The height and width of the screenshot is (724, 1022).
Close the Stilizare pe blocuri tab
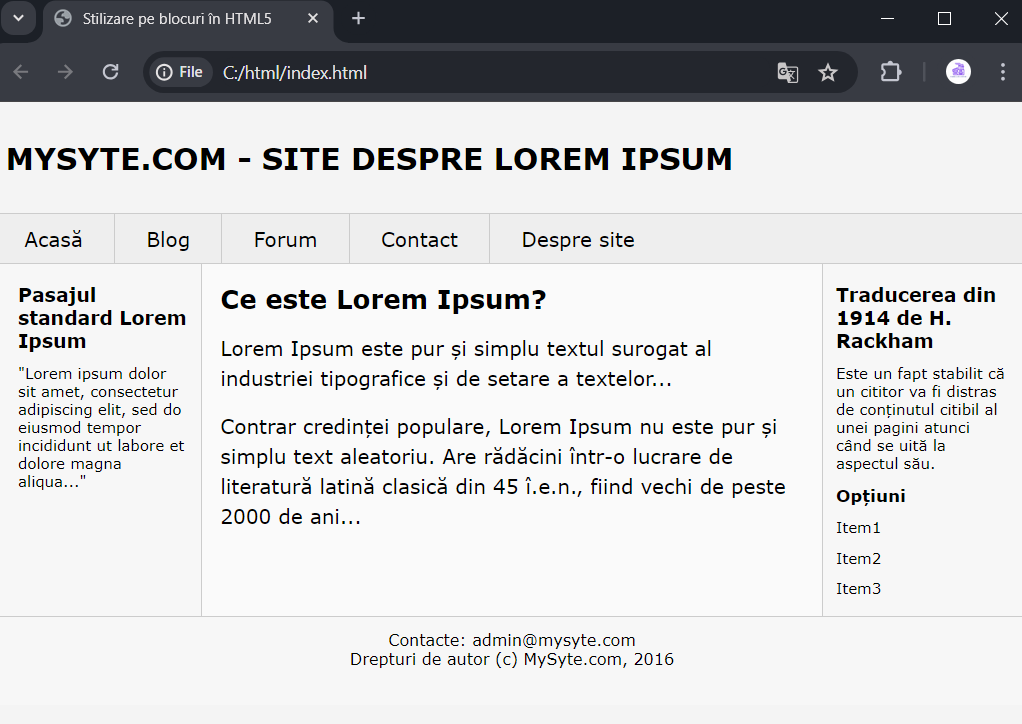point(313,18)
